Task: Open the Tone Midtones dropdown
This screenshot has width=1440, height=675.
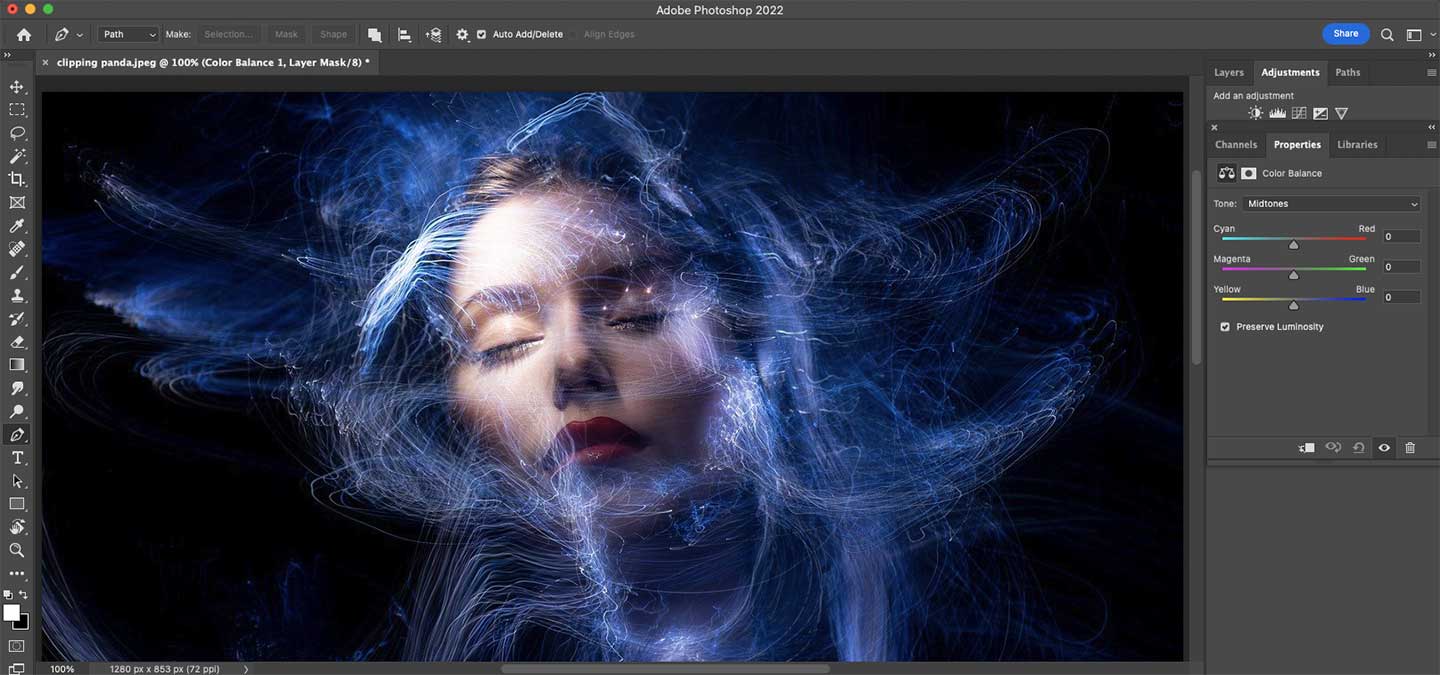Action: tap(1332, 204)
